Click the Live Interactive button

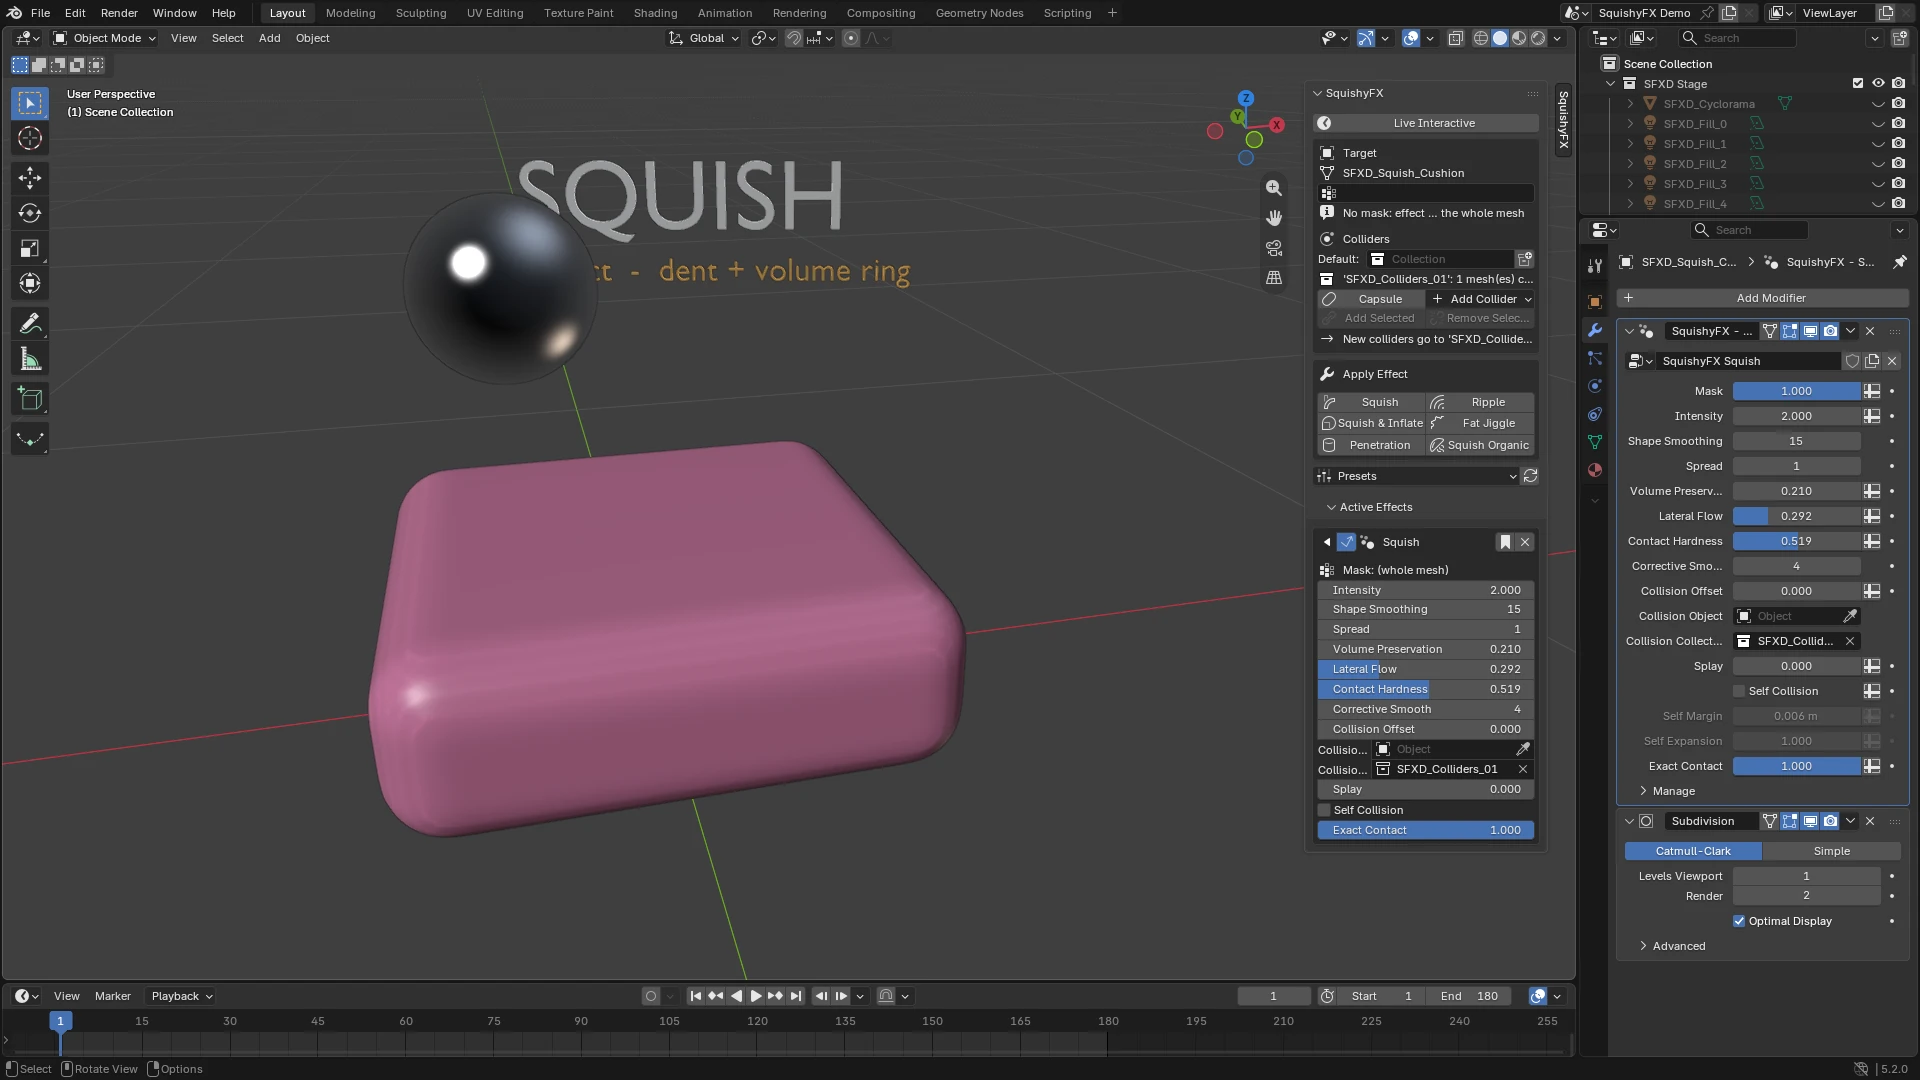tap(1426, 123)
